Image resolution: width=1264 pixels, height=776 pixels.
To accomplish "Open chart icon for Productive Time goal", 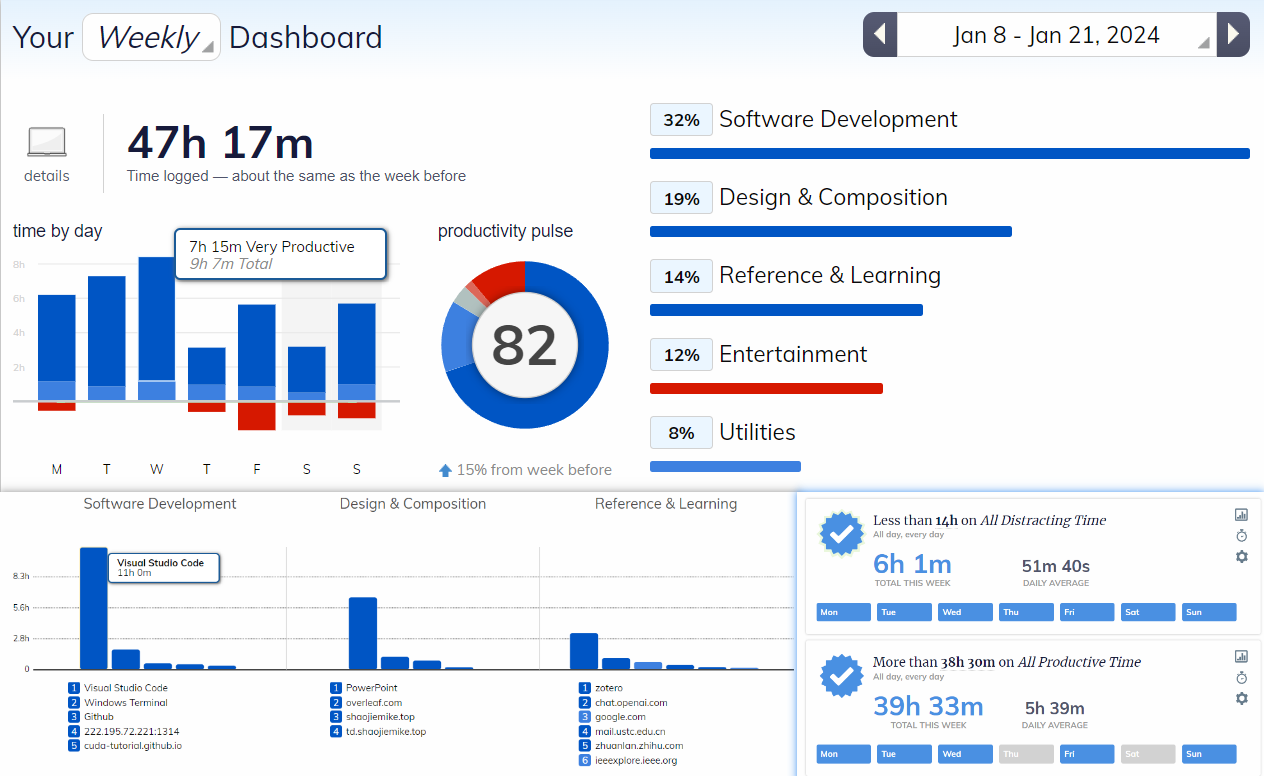I will point(1241,657).
